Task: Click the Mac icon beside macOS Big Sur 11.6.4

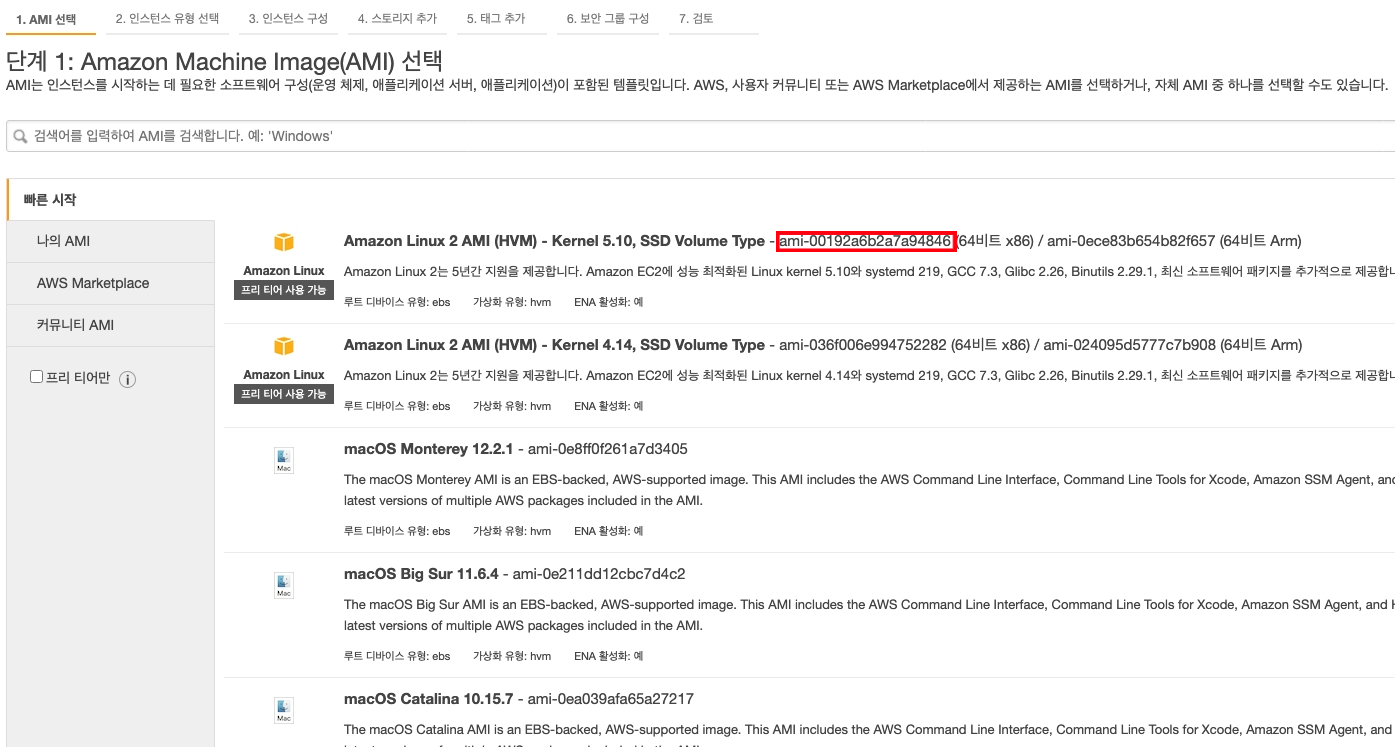Action: [284, 585]
